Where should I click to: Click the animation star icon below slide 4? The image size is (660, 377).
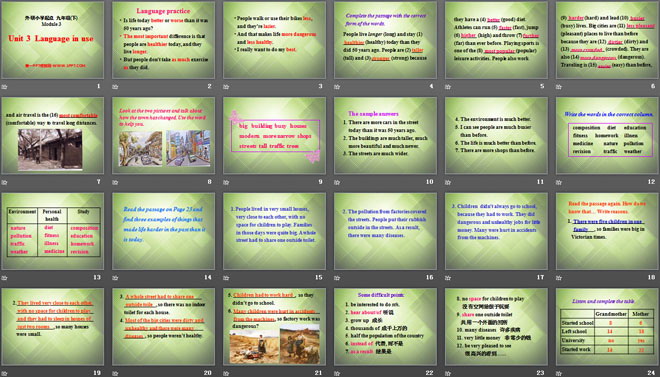pos(337,87)
